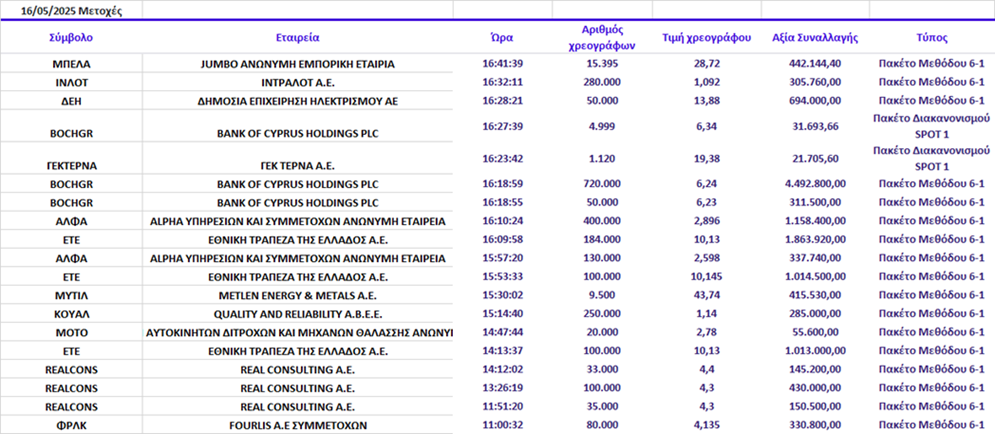Select the value 694.000,00
Viewport: 995px width, 434px height.
point(815,100)
